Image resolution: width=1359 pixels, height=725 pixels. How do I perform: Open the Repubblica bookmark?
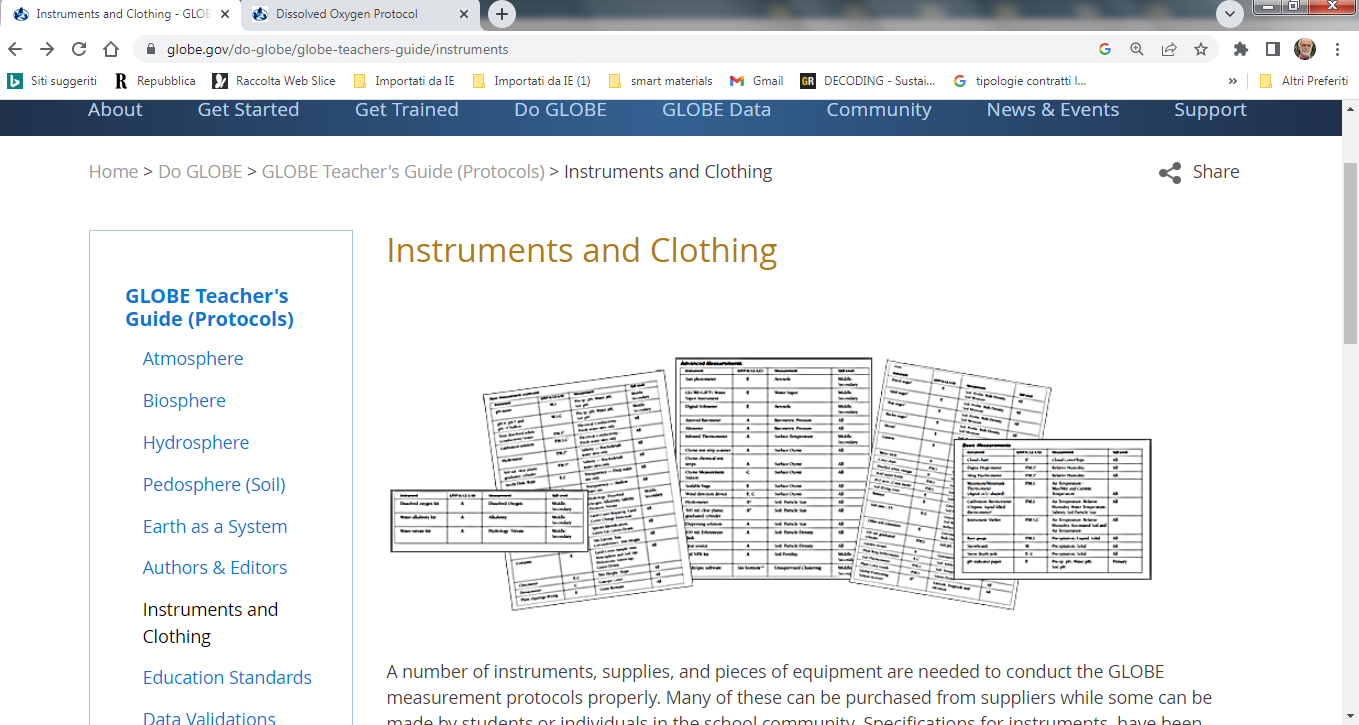pyautogui.click(x=155, y=81)
